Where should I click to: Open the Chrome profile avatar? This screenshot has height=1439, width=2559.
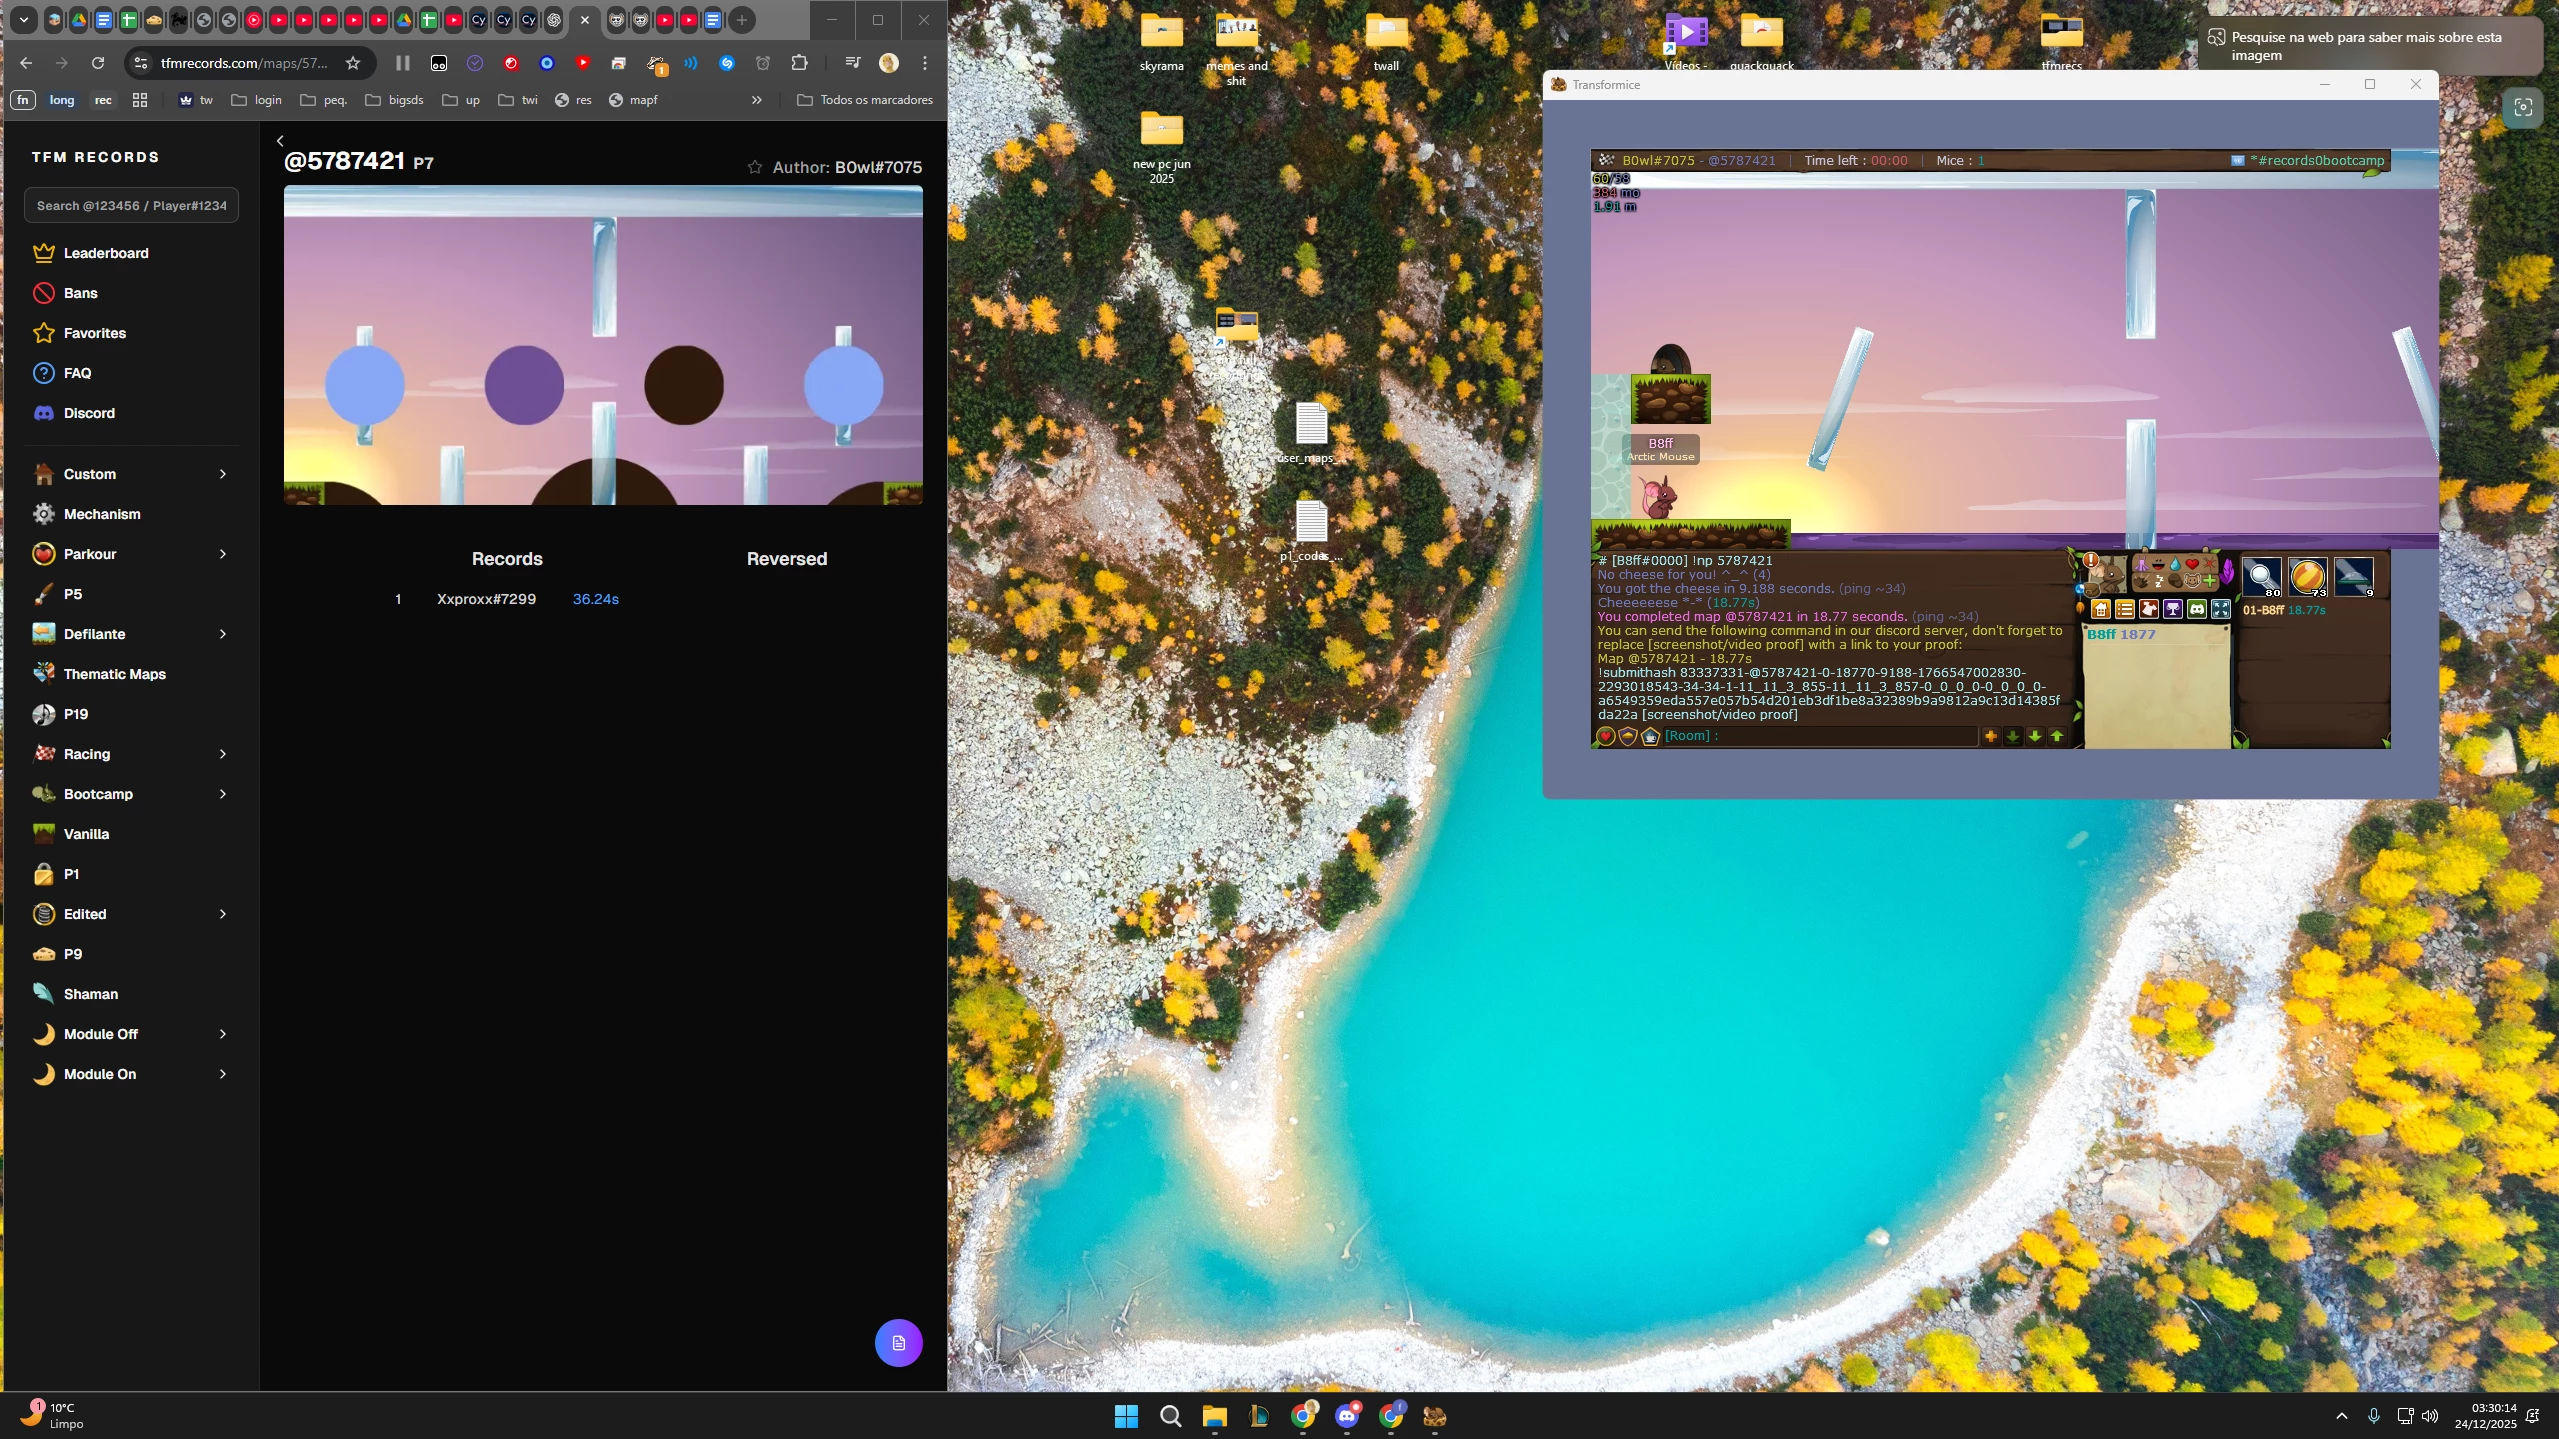click(x=889, y=63)
